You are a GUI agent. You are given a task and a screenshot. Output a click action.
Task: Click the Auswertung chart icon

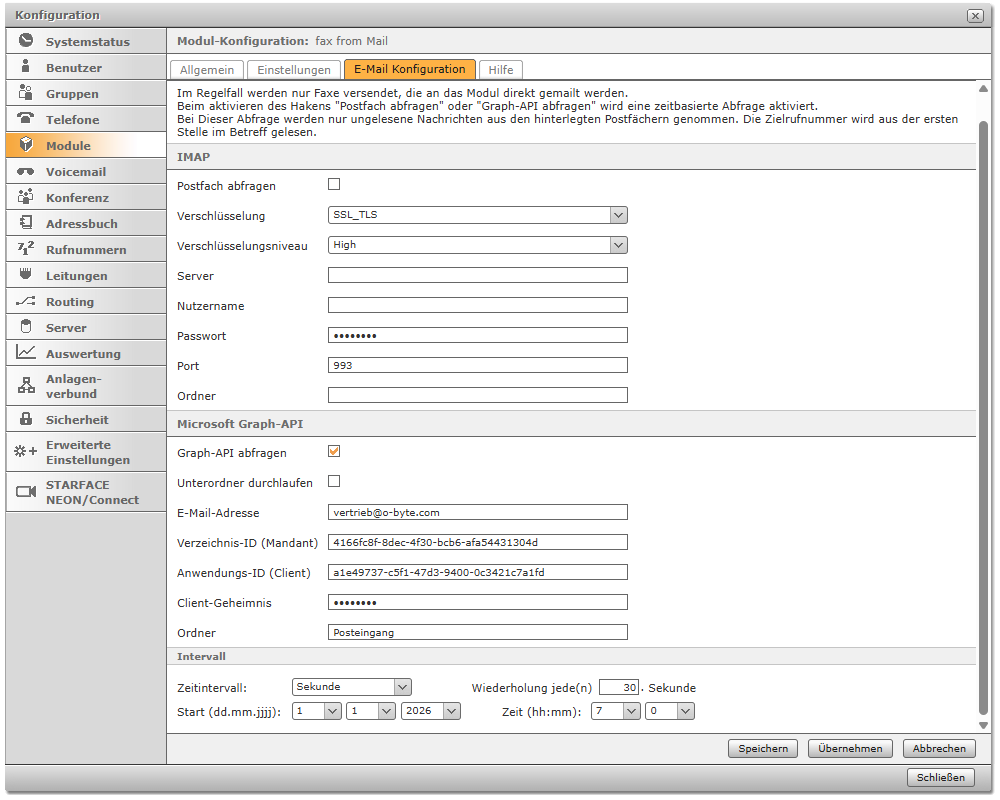click(x=26, y=353)
